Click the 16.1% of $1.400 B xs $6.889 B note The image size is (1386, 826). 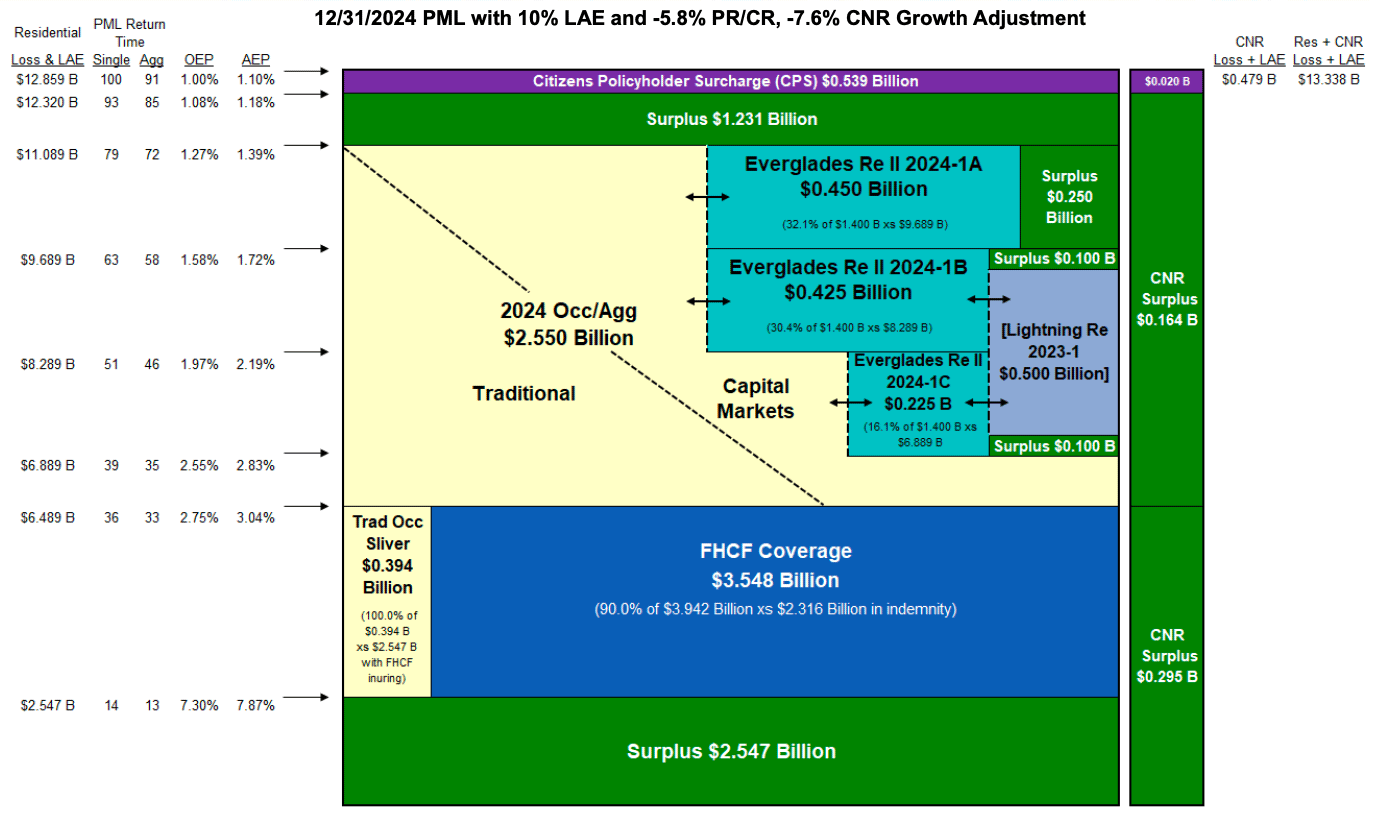click(x=918, y=433)
